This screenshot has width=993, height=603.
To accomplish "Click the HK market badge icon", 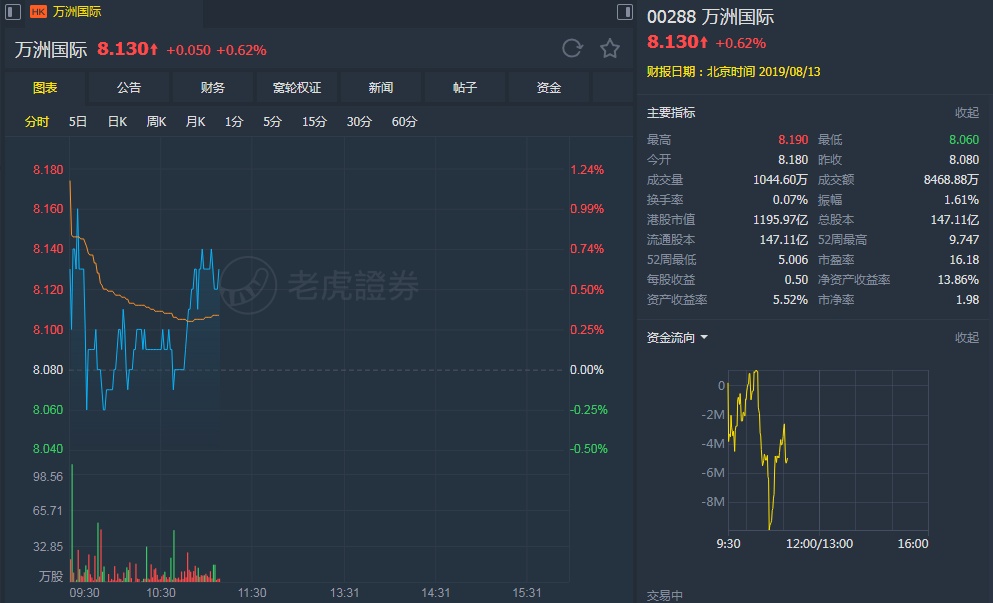I will coord(38,12).
